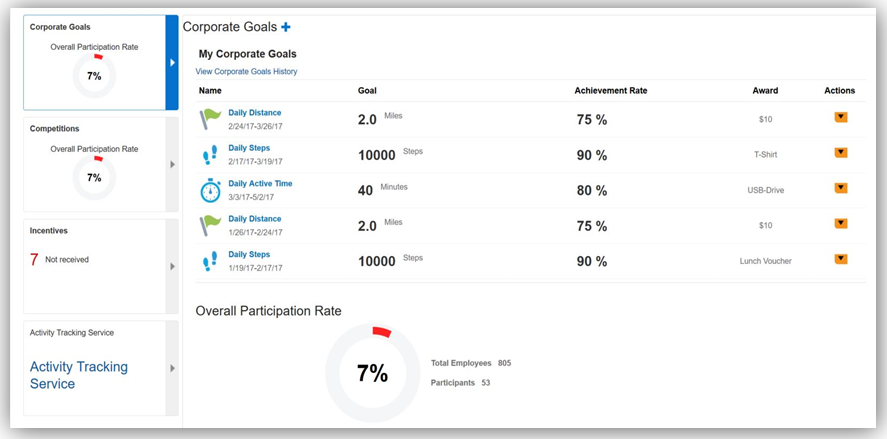This screenshot has width=887, height=439.
Task: Click the footsteps icon for 2/17/17 Daily Steps
Action: coord(210,154)
